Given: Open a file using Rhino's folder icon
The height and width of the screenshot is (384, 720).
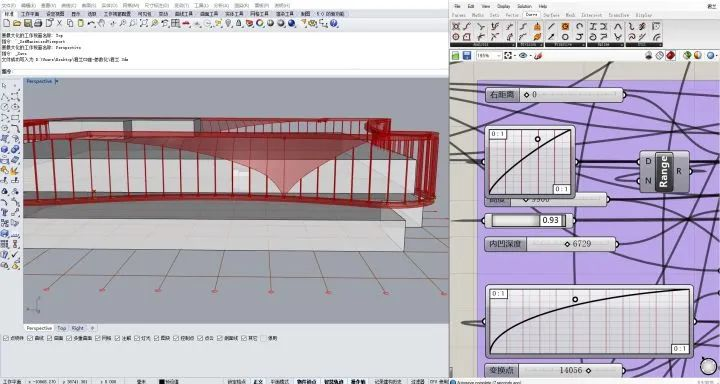Looking at the screenshot, I should (17, 23).
